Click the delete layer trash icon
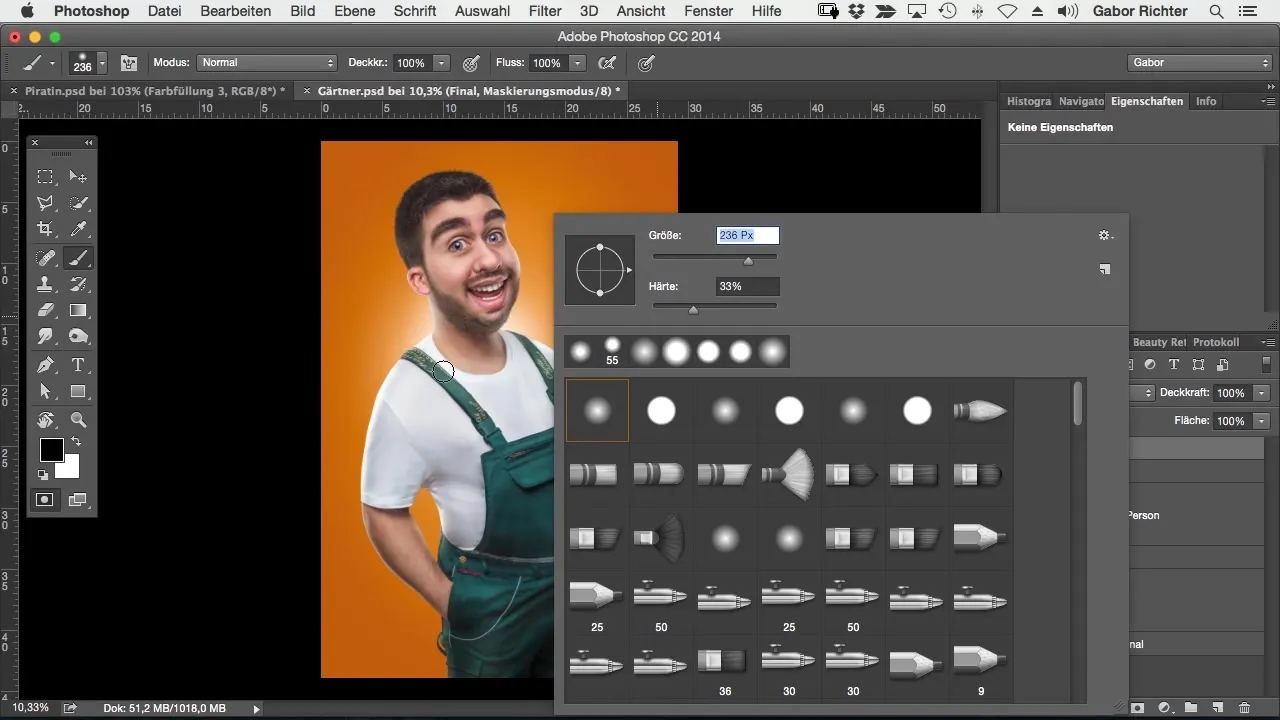The height and width of the screenshot is (720, 1280). [x=1244, y=707]
